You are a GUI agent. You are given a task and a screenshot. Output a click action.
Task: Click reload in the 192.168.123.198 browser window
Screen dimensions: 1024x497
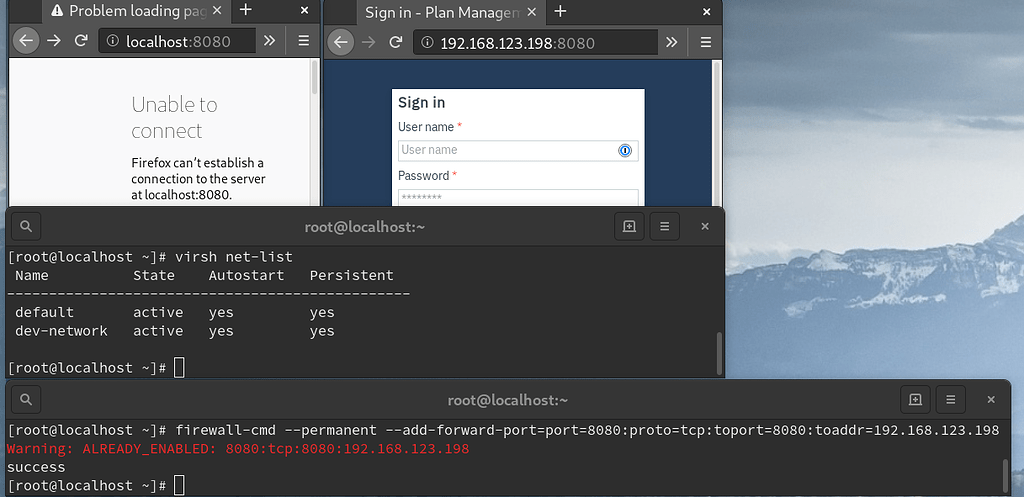[396, 42]
